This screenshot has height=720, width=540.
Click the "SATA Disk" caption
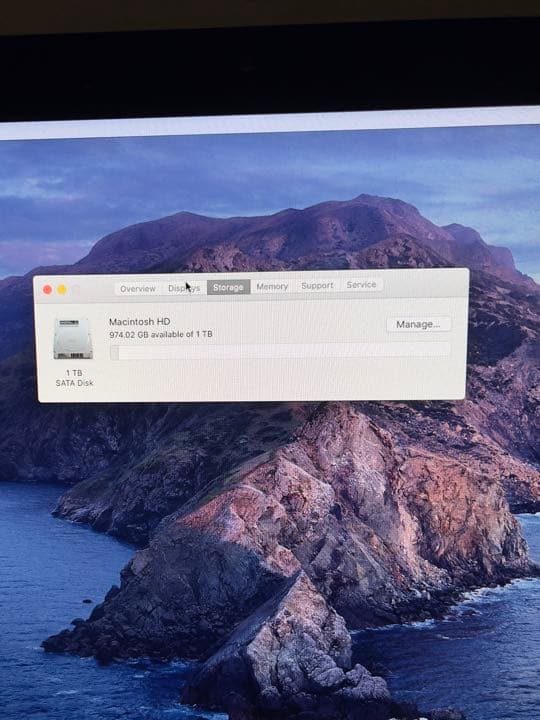click(x=74, y=382)
